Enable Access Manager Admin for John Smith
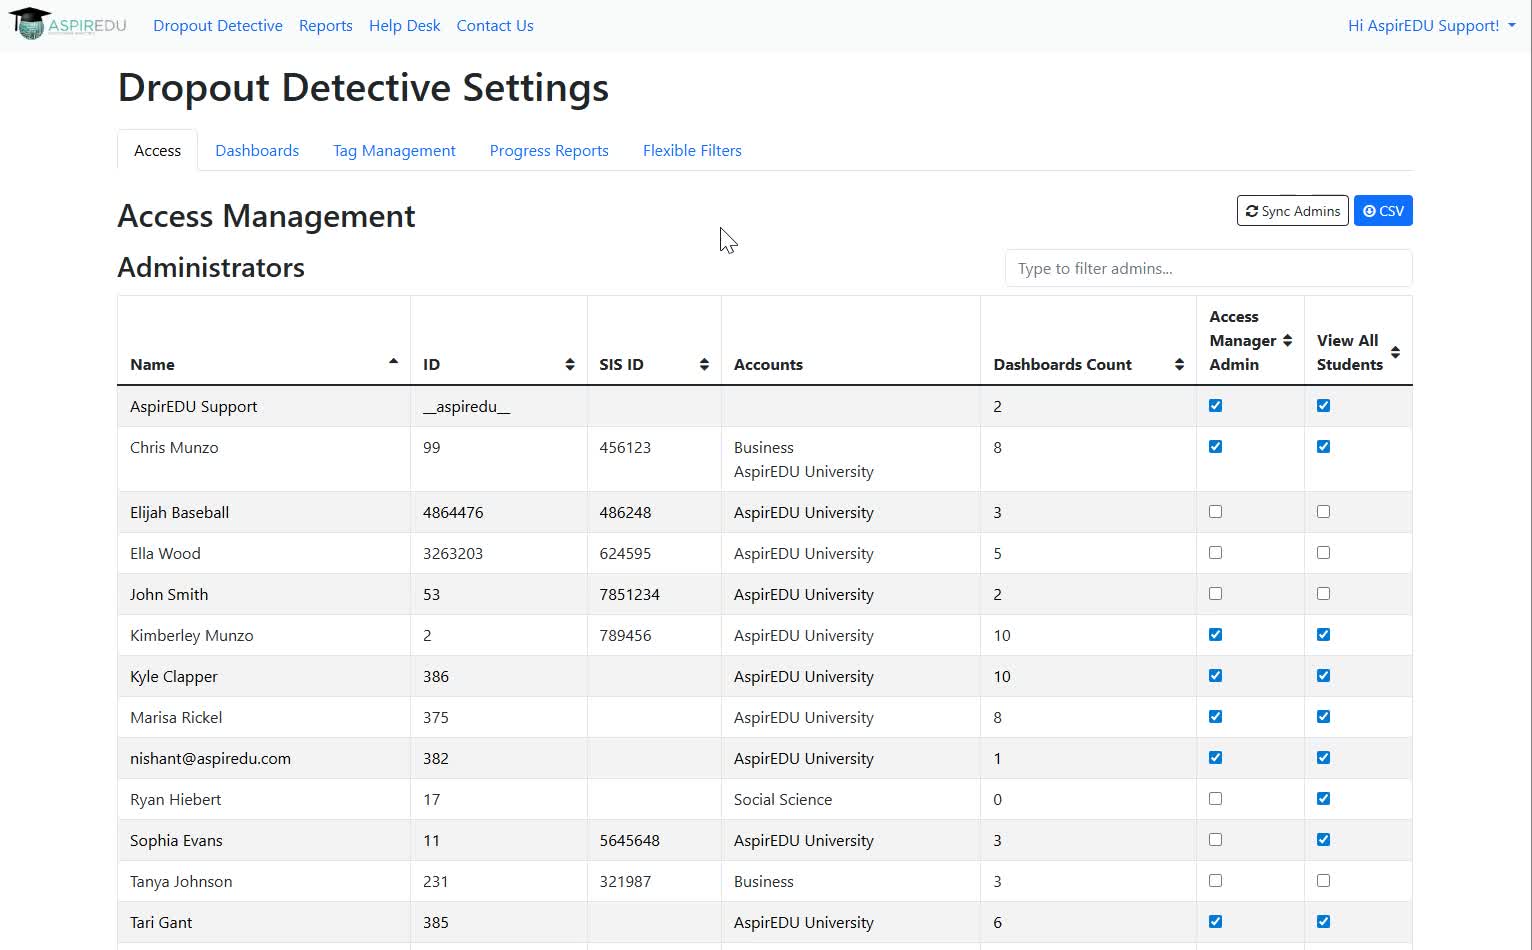The image size is (1532, 950). 1215,594
